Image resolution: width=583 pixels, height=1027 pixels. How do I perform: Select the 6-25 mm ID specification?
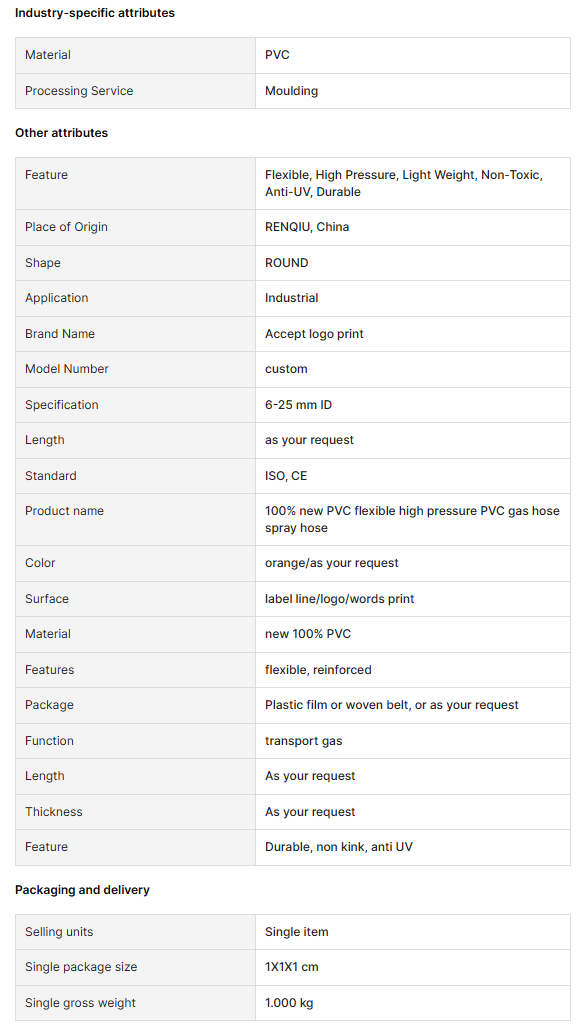pos(298,405)
